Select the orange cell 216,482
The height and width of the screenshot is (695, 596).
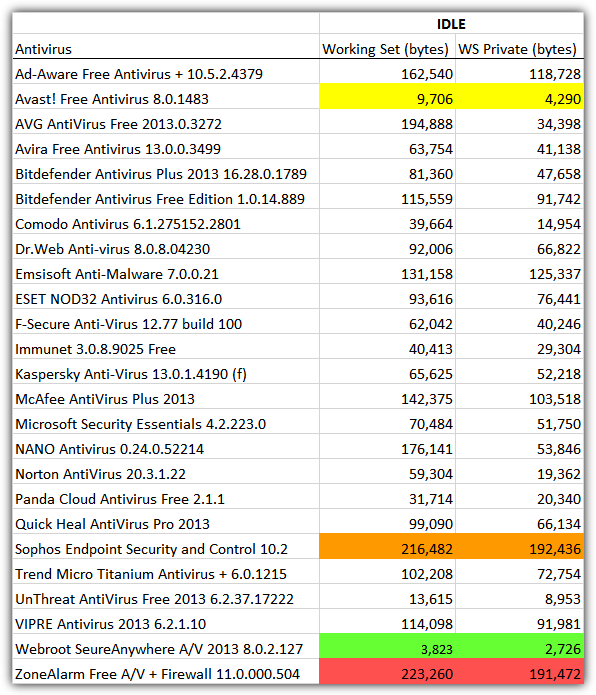point(387,546)
